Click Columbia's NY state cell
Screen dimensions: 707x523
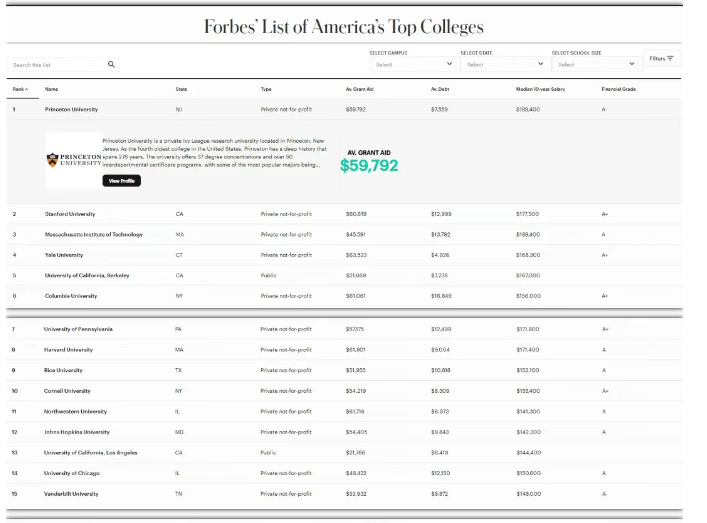[x=179, y=296]
